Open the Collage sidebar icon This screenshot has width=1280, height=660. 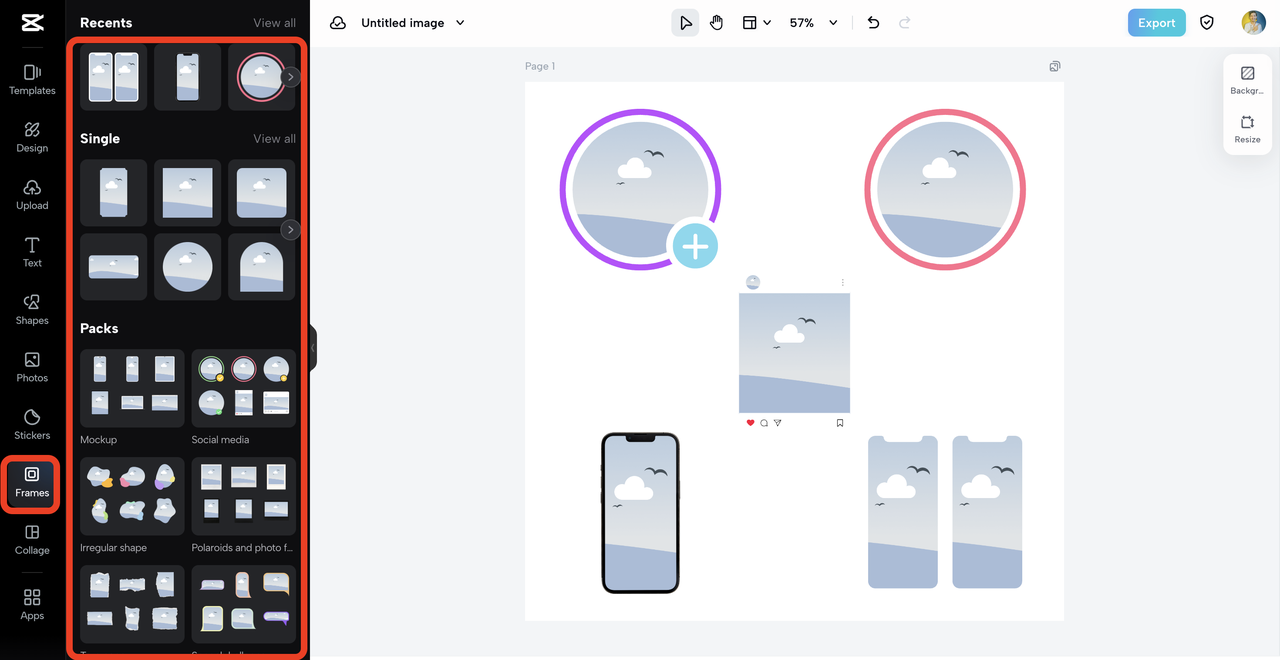pos(32,540)
